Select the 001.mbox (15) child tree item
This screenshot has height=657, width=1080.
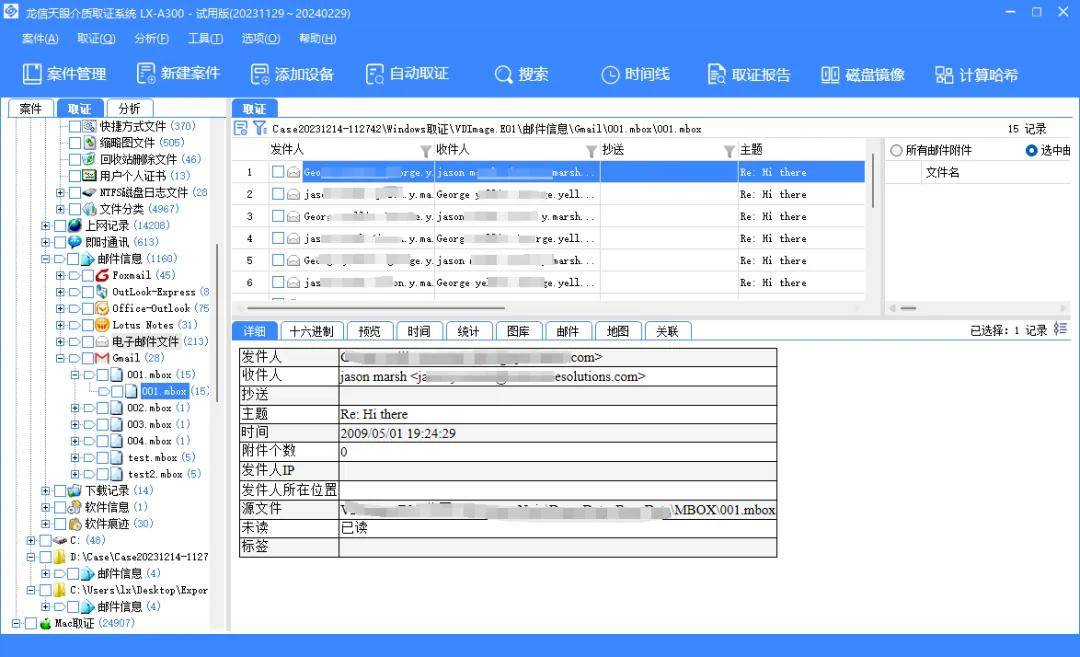click(164, 391)
